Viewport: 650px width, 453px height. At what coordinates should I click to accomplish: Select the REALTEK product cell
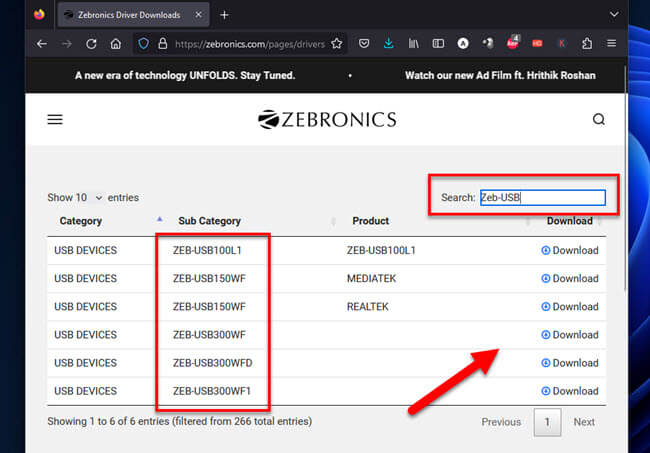tap(368, 307)
